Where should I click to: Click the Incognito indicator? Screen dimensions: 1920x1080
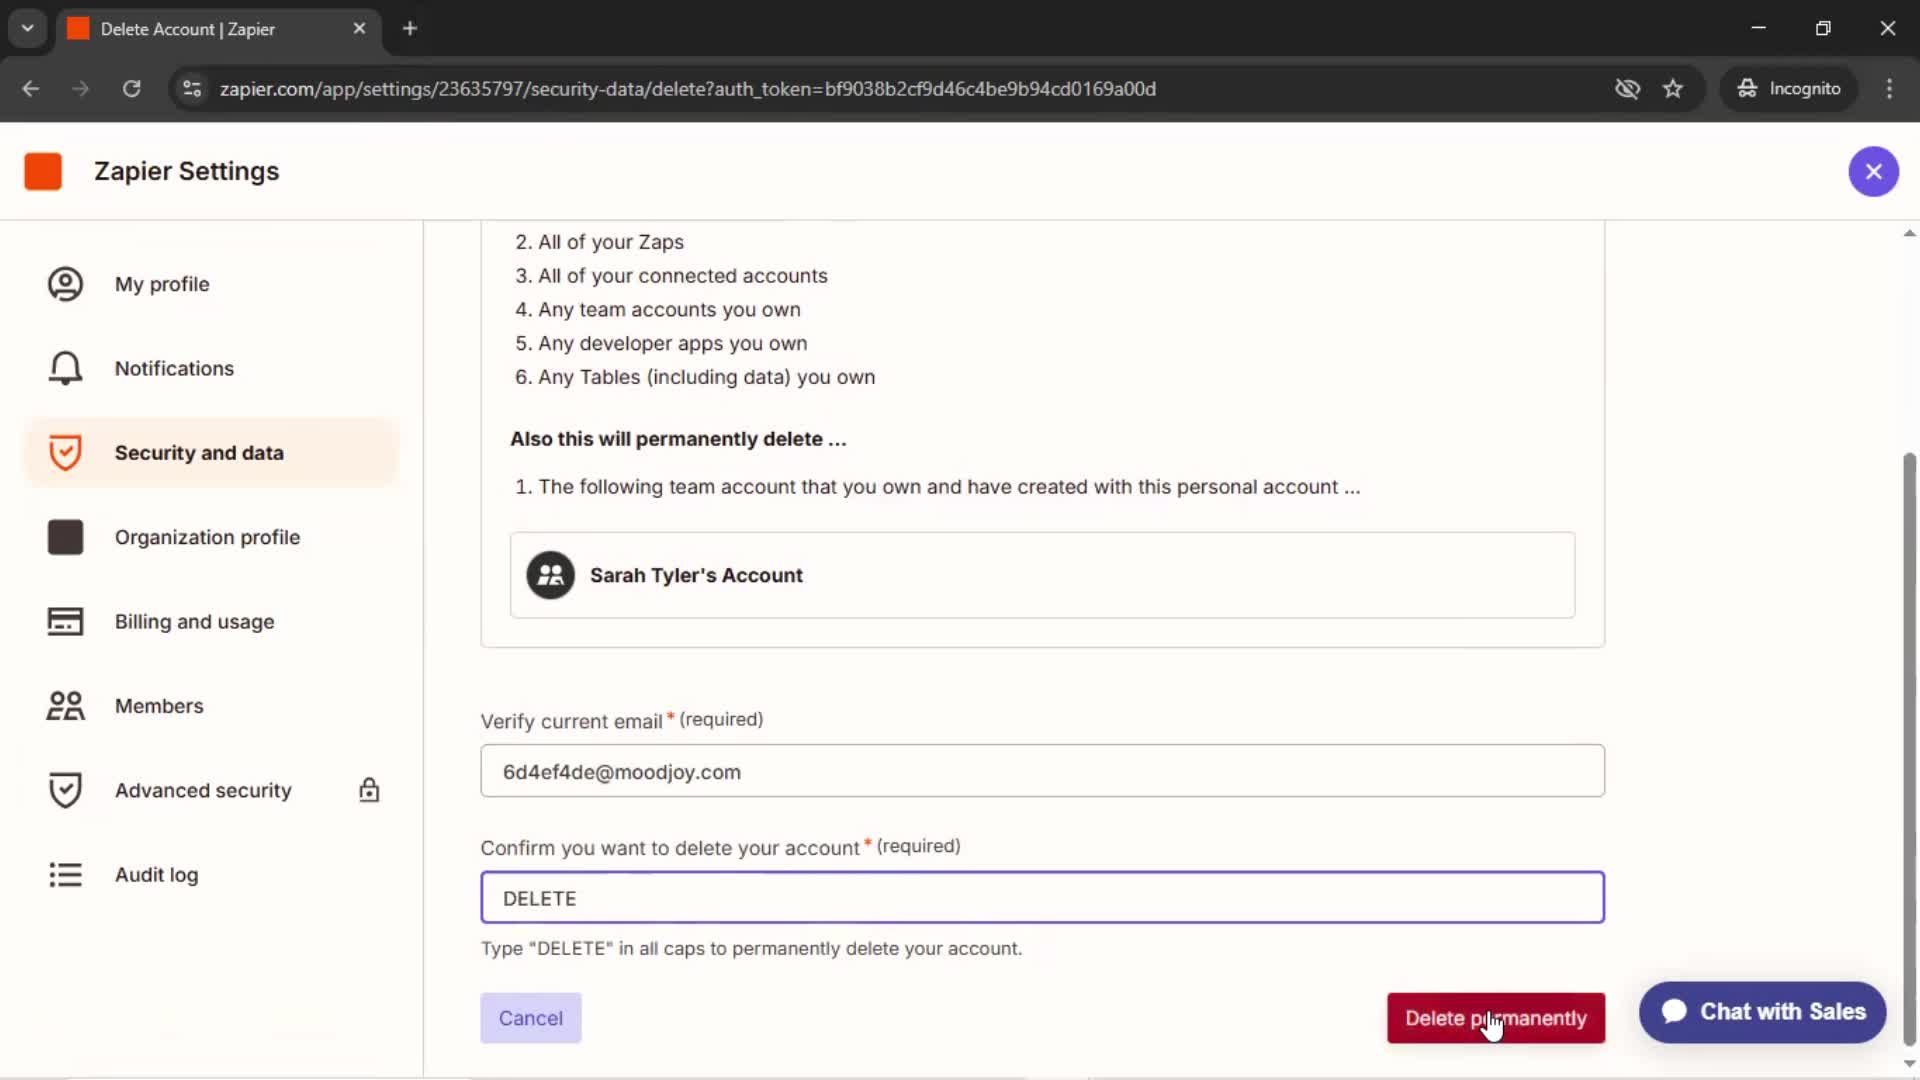pos(1788,89)
